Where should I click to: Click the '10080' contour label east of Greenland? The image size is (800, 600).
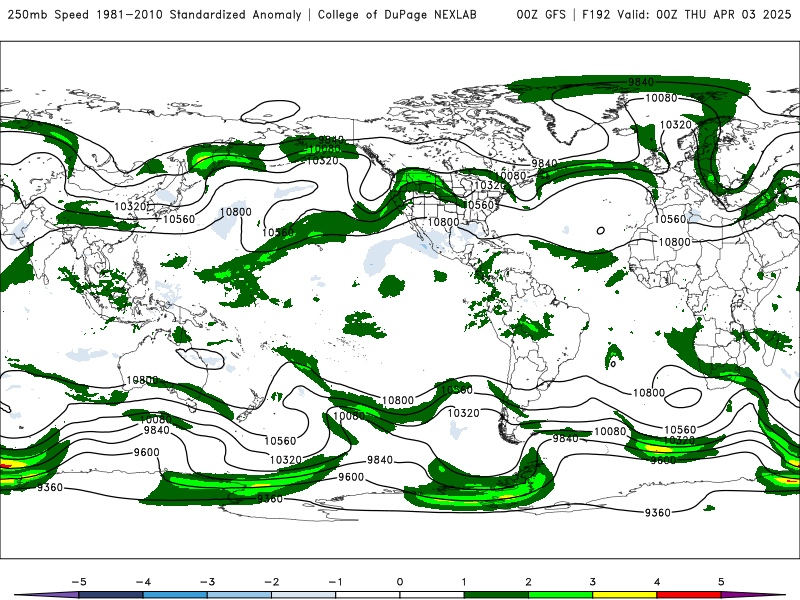tap(661, 98)
